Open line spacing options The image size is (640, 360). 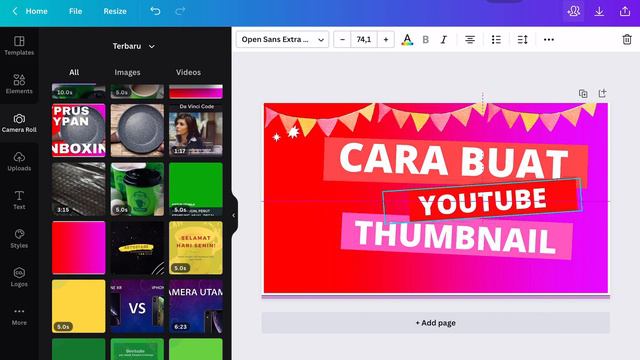(x=522, y=40)
